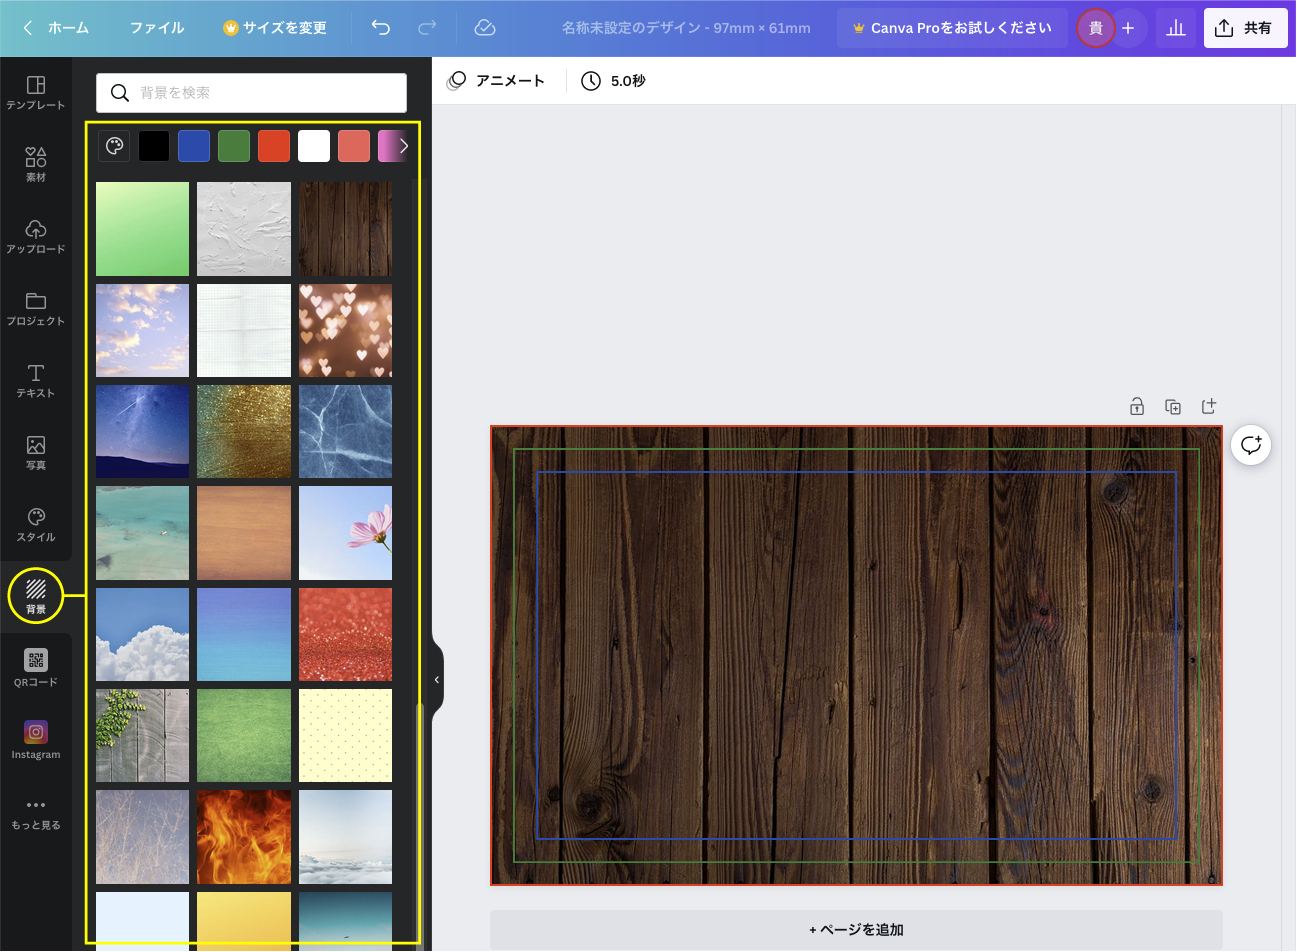Screen dimensions: 1297x952
Task: Choose the bare branches gray background
Action: coord(142,837)
